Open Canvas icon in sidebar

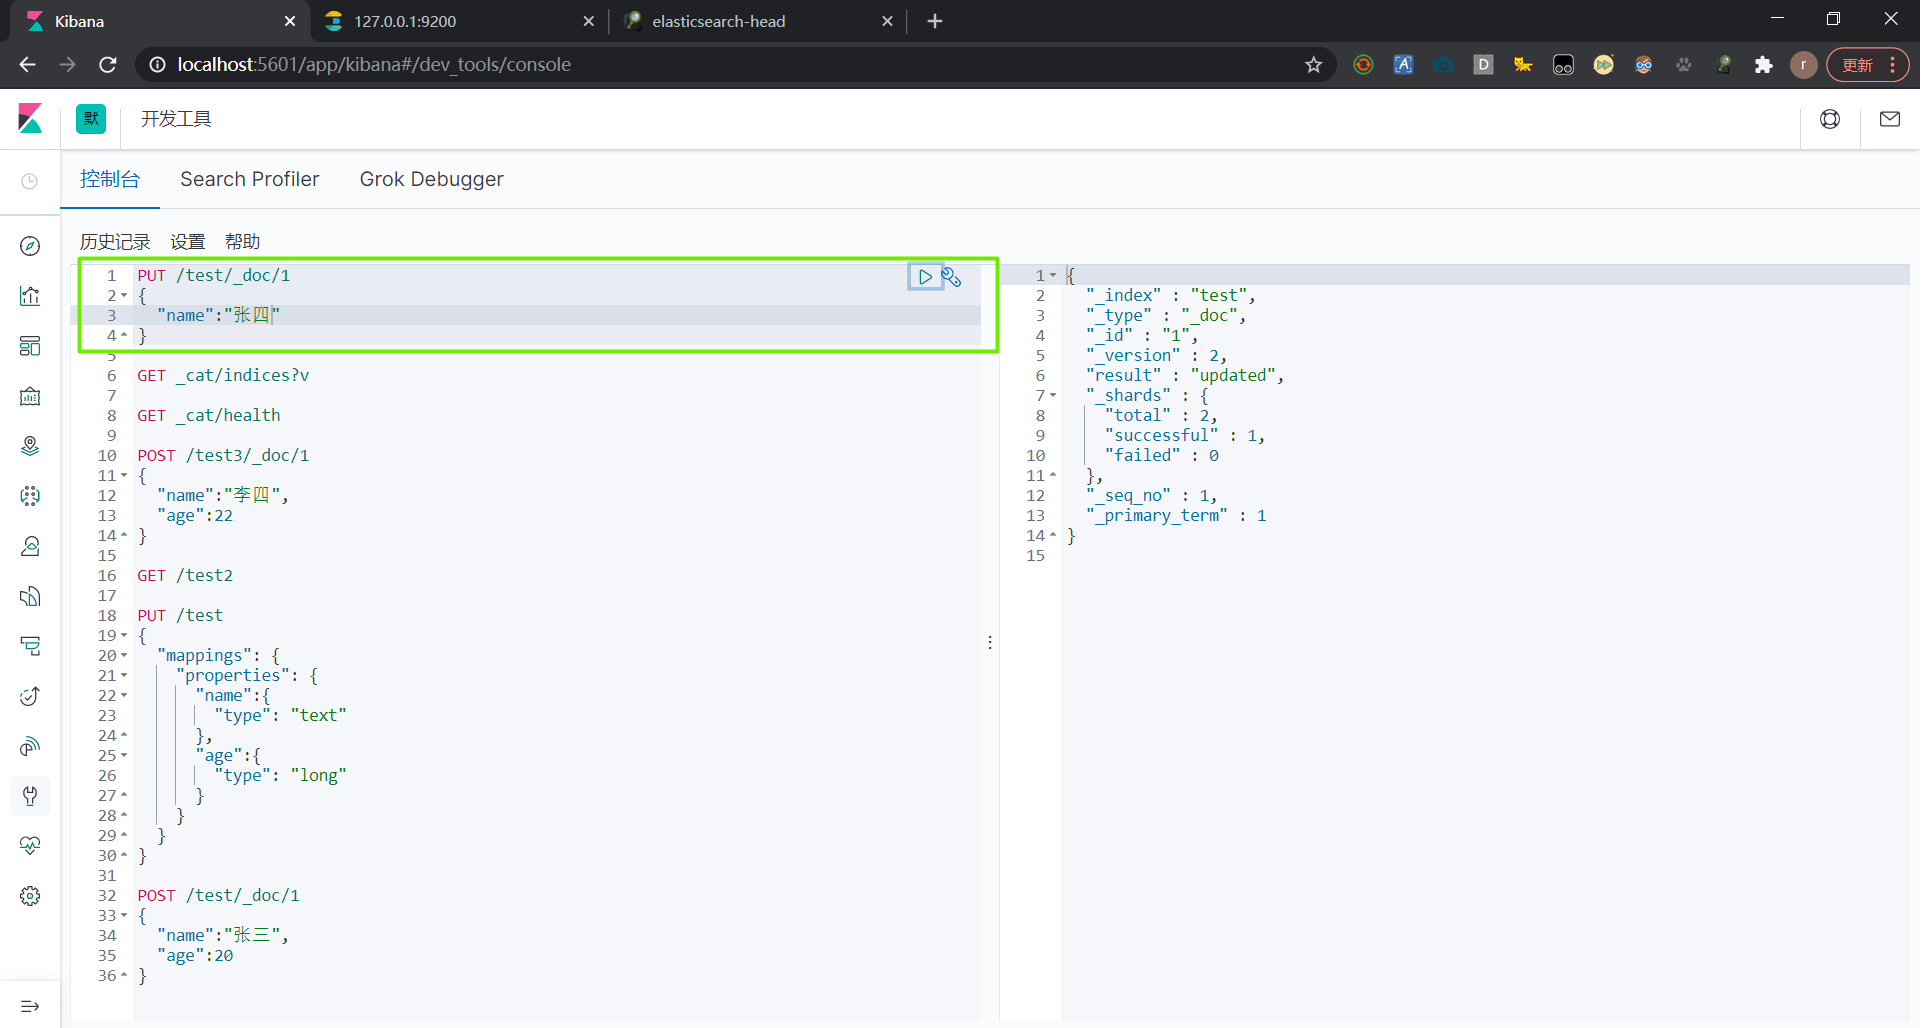click(30, 396)
